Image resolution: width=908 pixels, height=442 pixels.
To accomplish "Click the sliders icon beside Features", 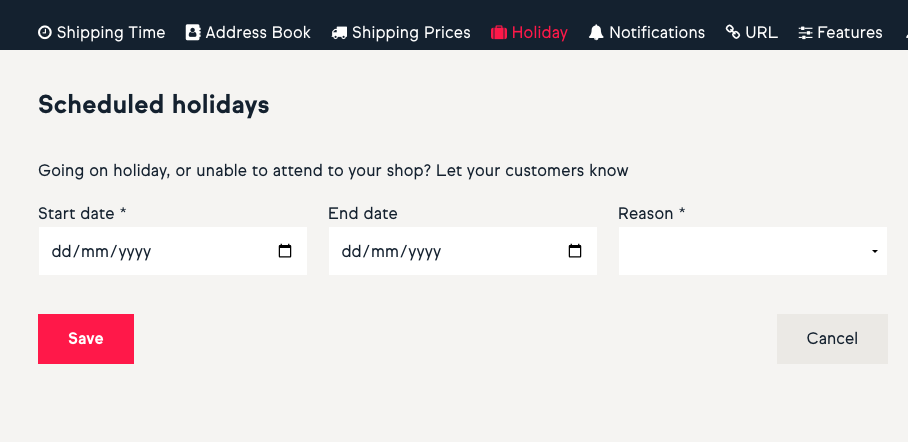I will coord(805,33).
